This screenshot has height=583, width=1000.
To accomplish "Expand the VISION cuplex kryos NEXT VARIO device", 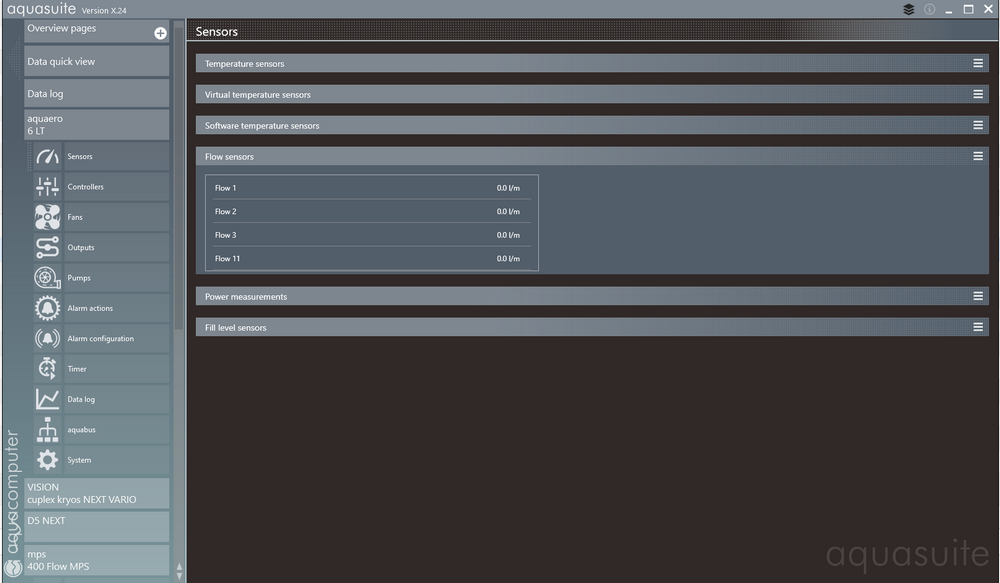I will [96, 493].
